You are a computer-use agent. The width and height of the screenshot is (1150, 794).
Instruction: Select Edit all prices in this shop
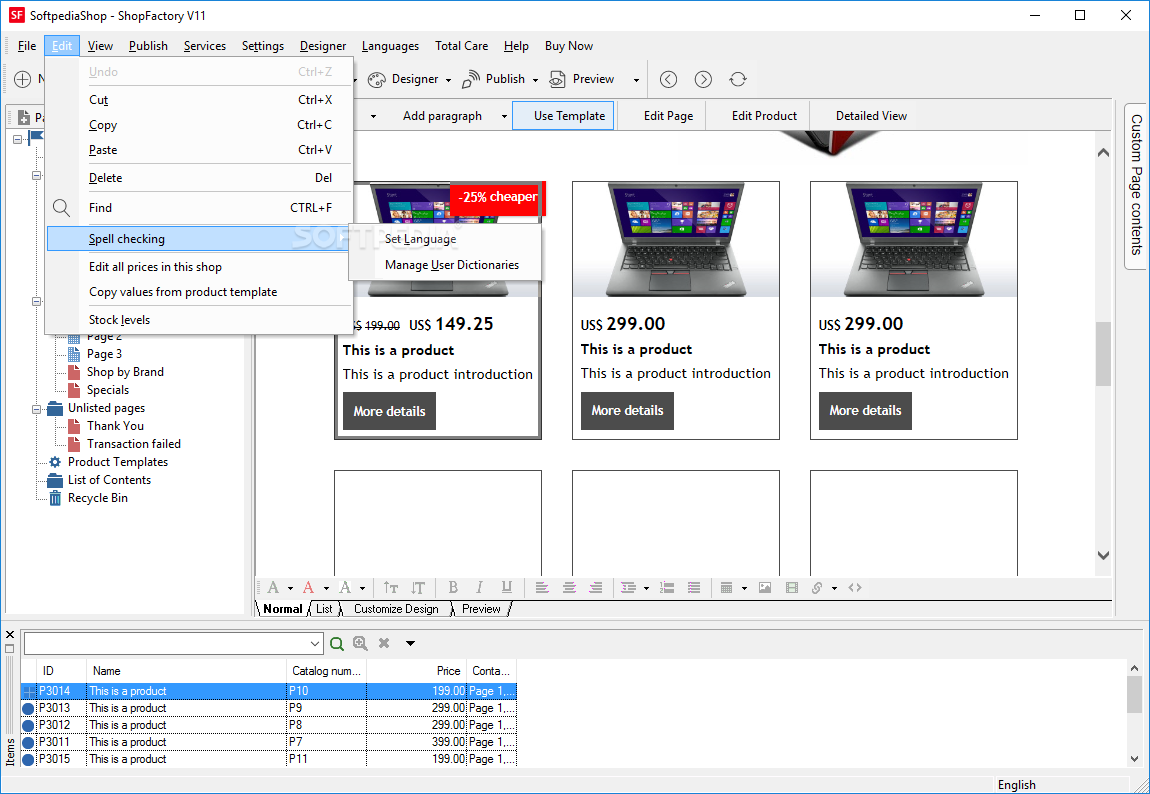click(199, 267)
